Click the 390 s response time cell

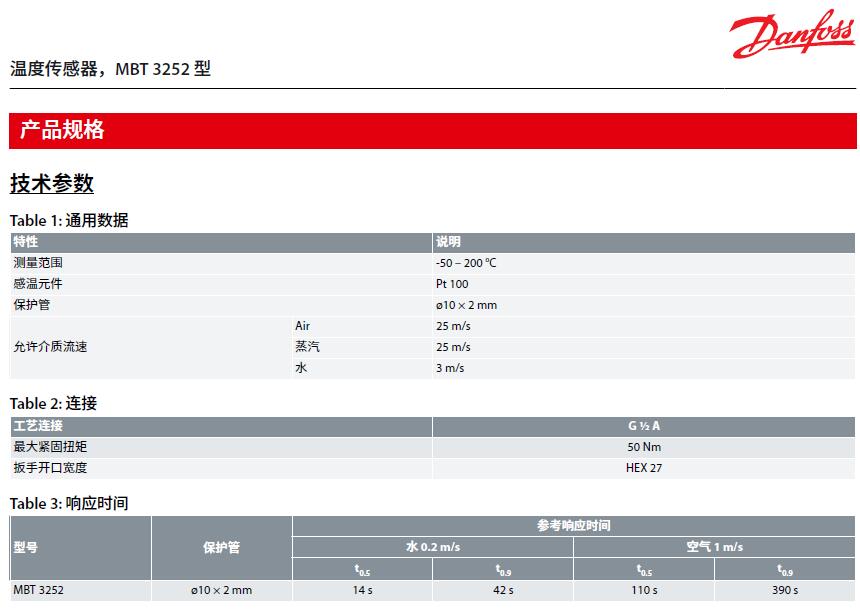click(785, 590)
